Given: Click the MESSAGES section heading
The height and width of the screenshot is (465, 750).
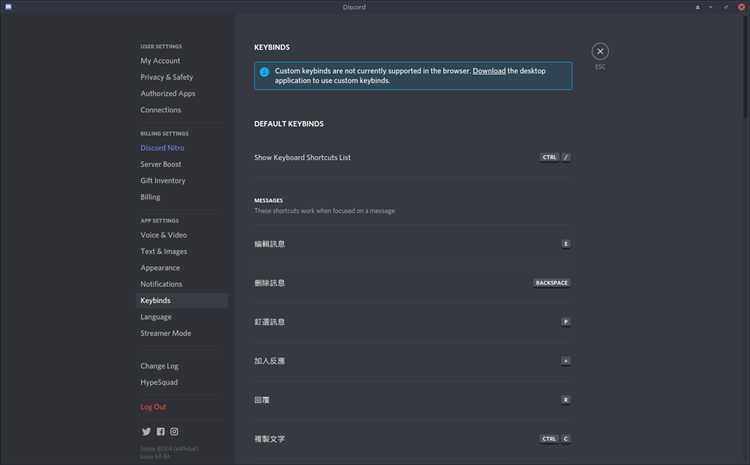Looking at the screenshot, I should tap(268, 200).
